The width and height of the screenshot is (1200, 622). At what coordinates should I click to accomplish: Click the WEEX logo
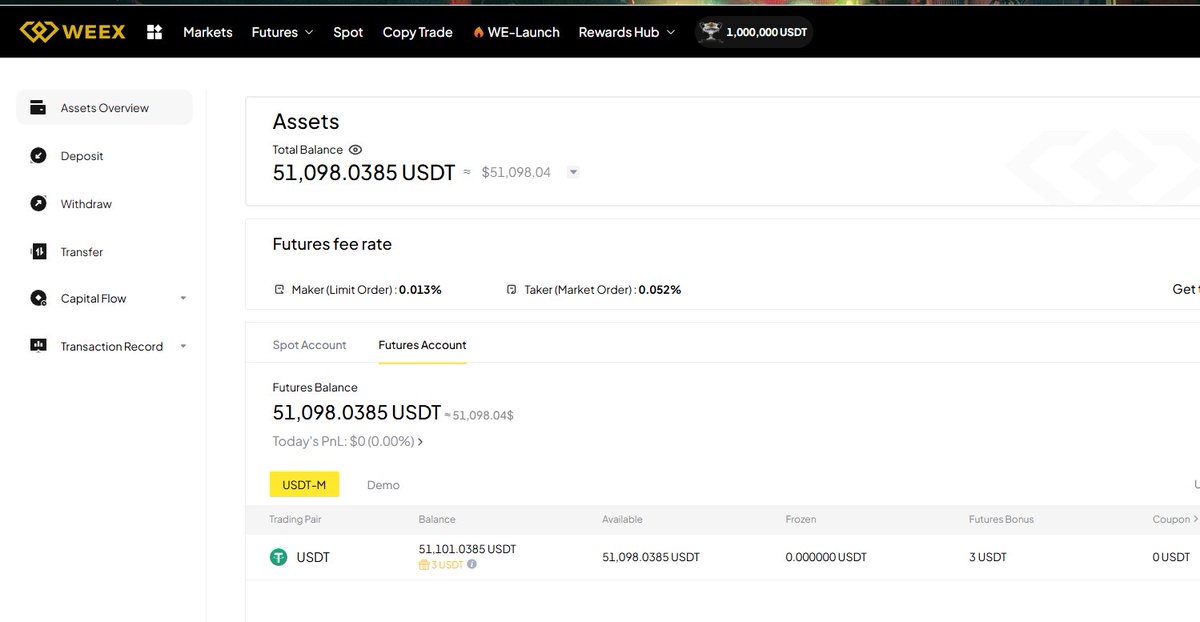click(73, 32)
